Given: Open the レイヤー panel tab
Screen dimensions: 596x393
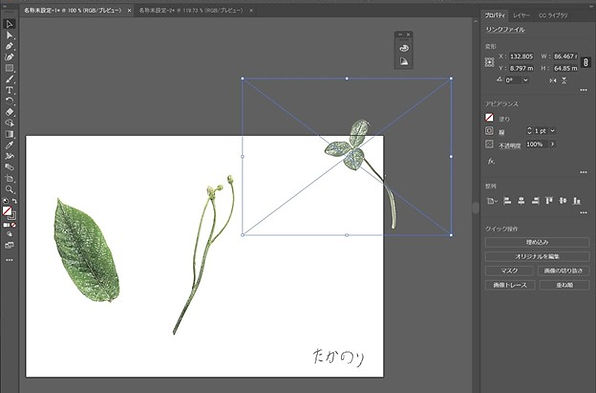Looking at the screenshot, I should click(521, 16).
